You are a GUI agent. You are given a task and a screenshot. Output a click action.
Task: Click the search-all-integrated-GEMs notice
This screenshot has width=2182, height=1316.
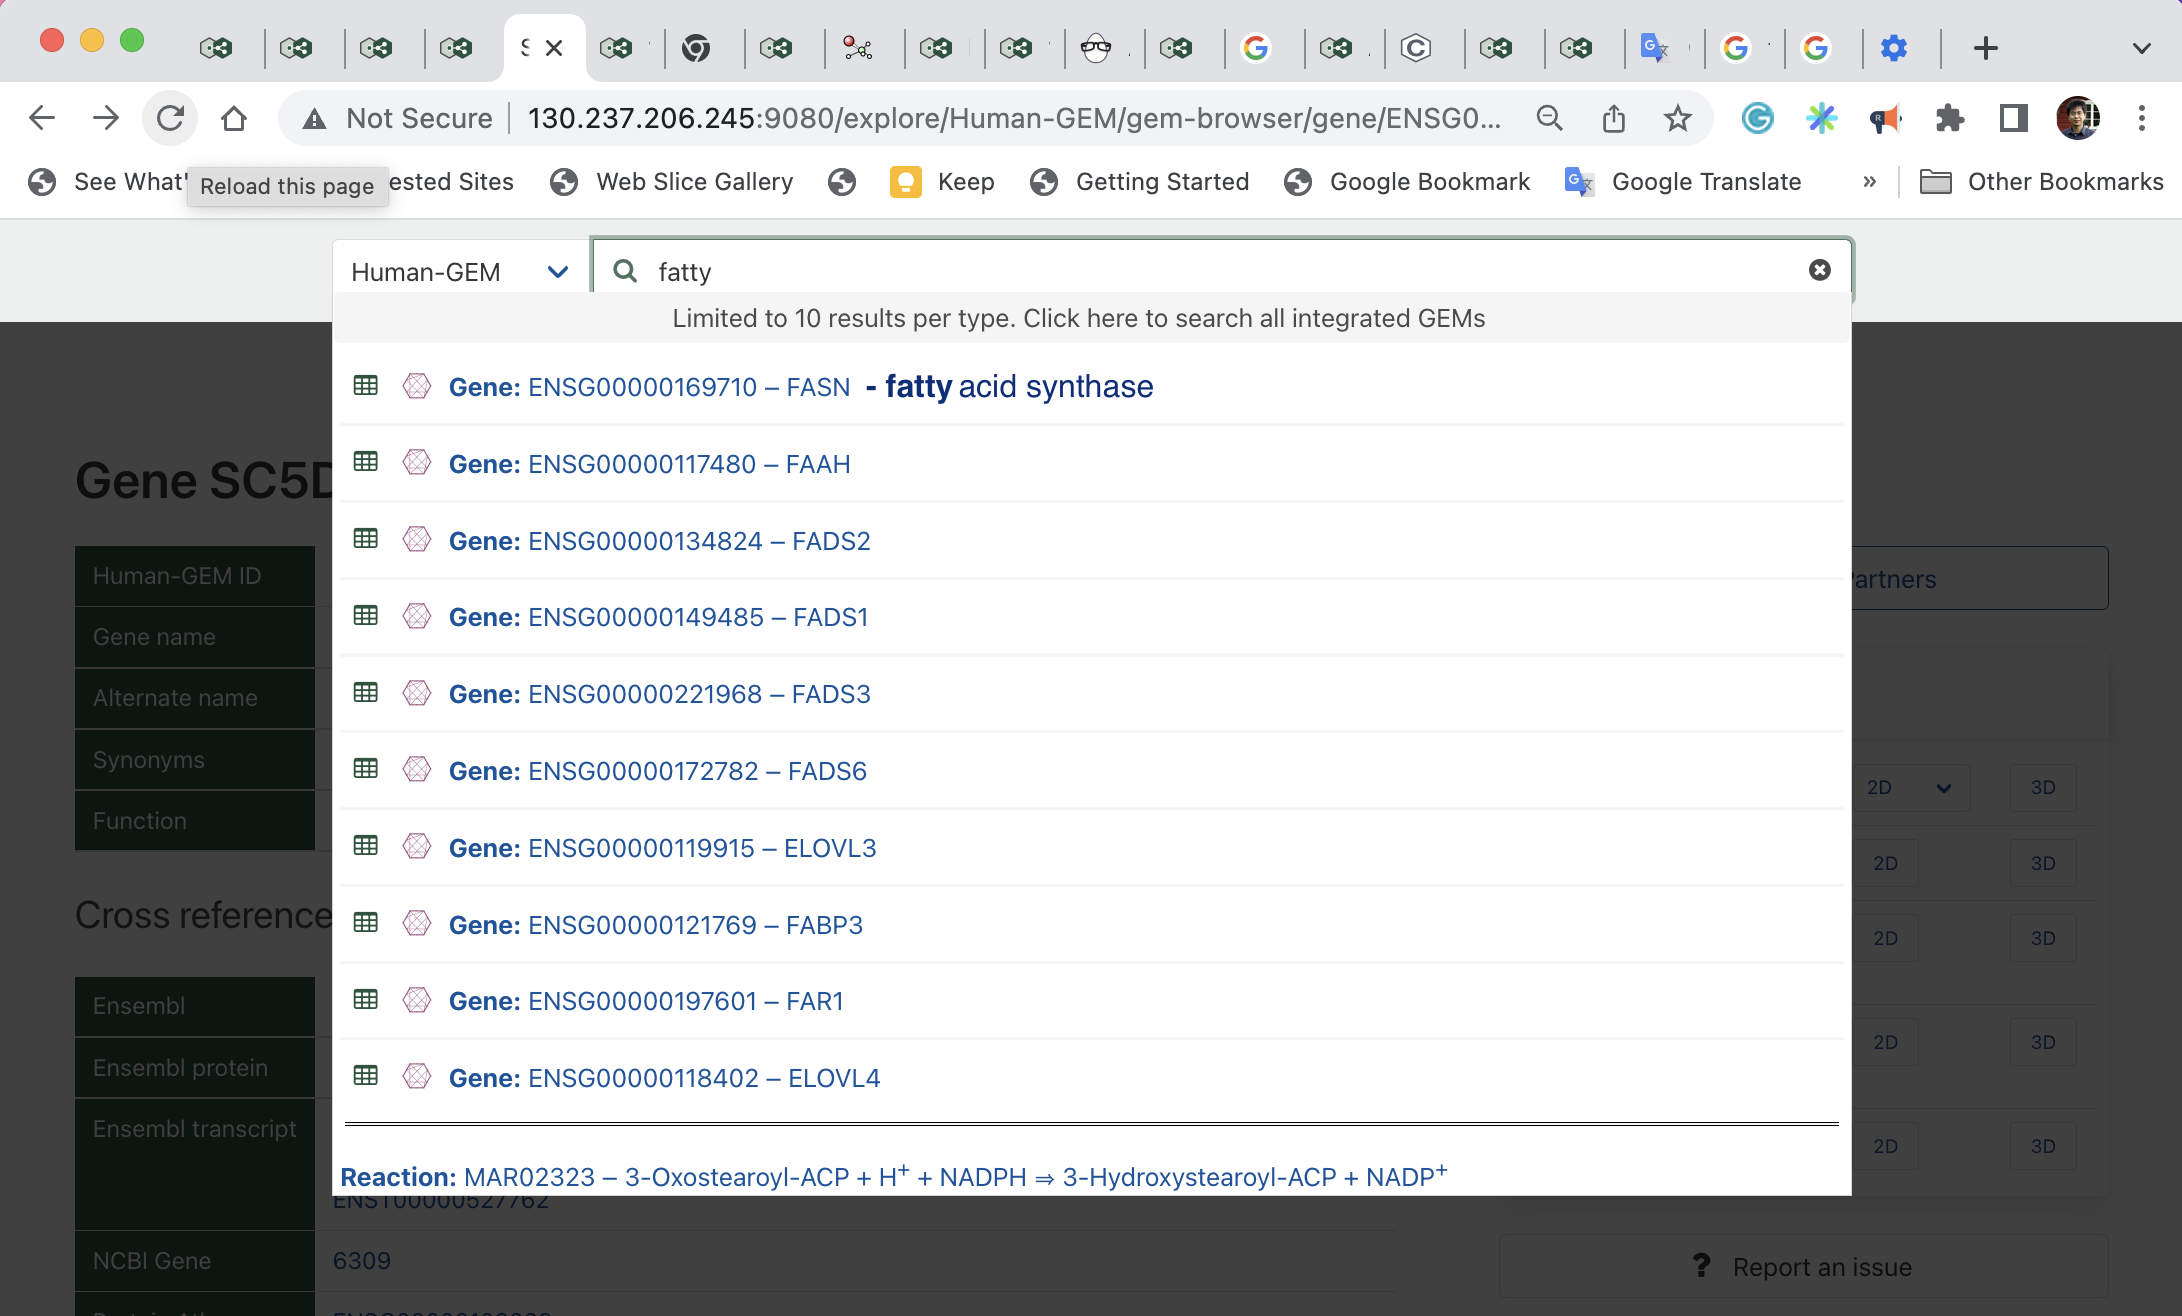click(x=1078, y=318)
